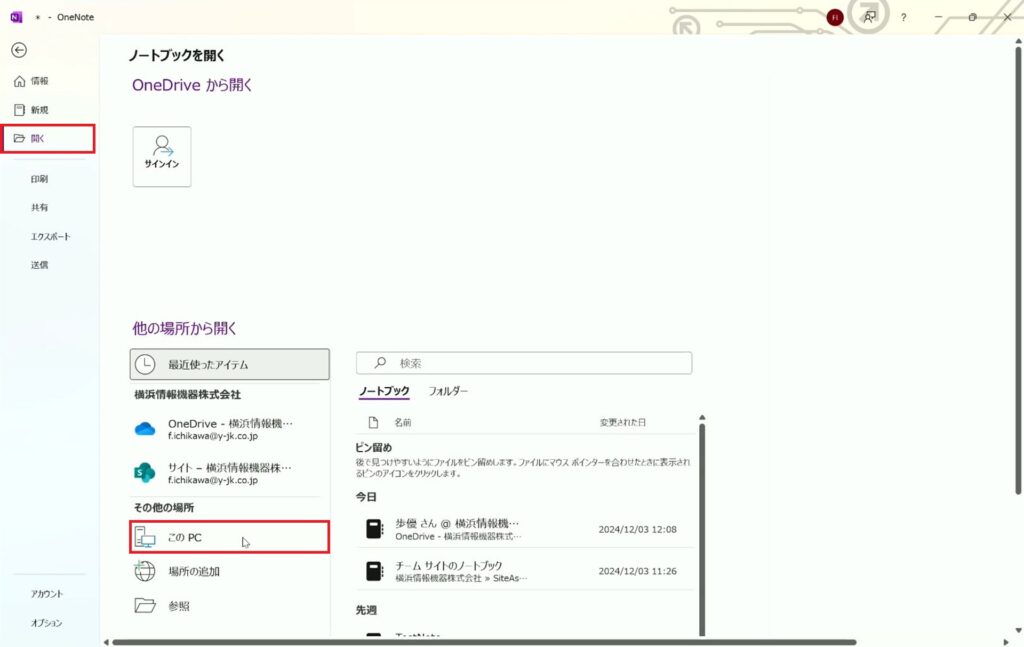Click 参照 (Browse) folder option
The image size is (1024, 647).
pos(229,606)
